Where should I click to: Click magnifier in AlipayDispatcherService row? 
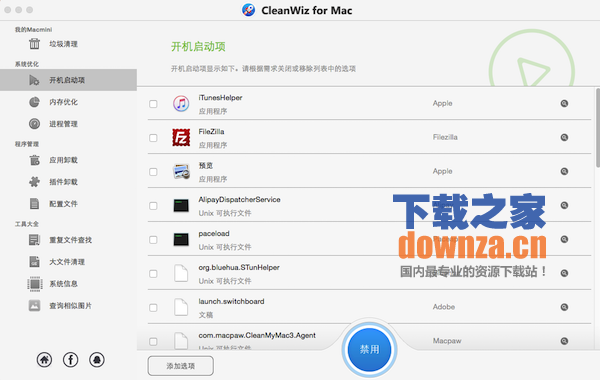click(x=564, y=205)
